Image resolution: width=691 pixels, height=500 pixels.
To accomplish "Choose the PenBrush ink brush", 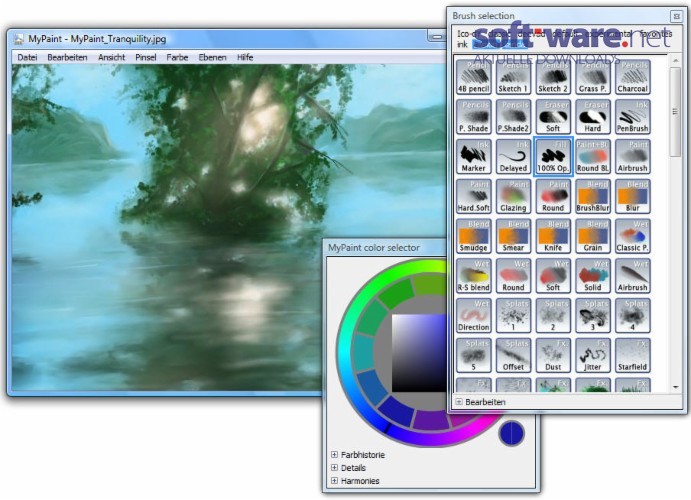I will point(632,116).
